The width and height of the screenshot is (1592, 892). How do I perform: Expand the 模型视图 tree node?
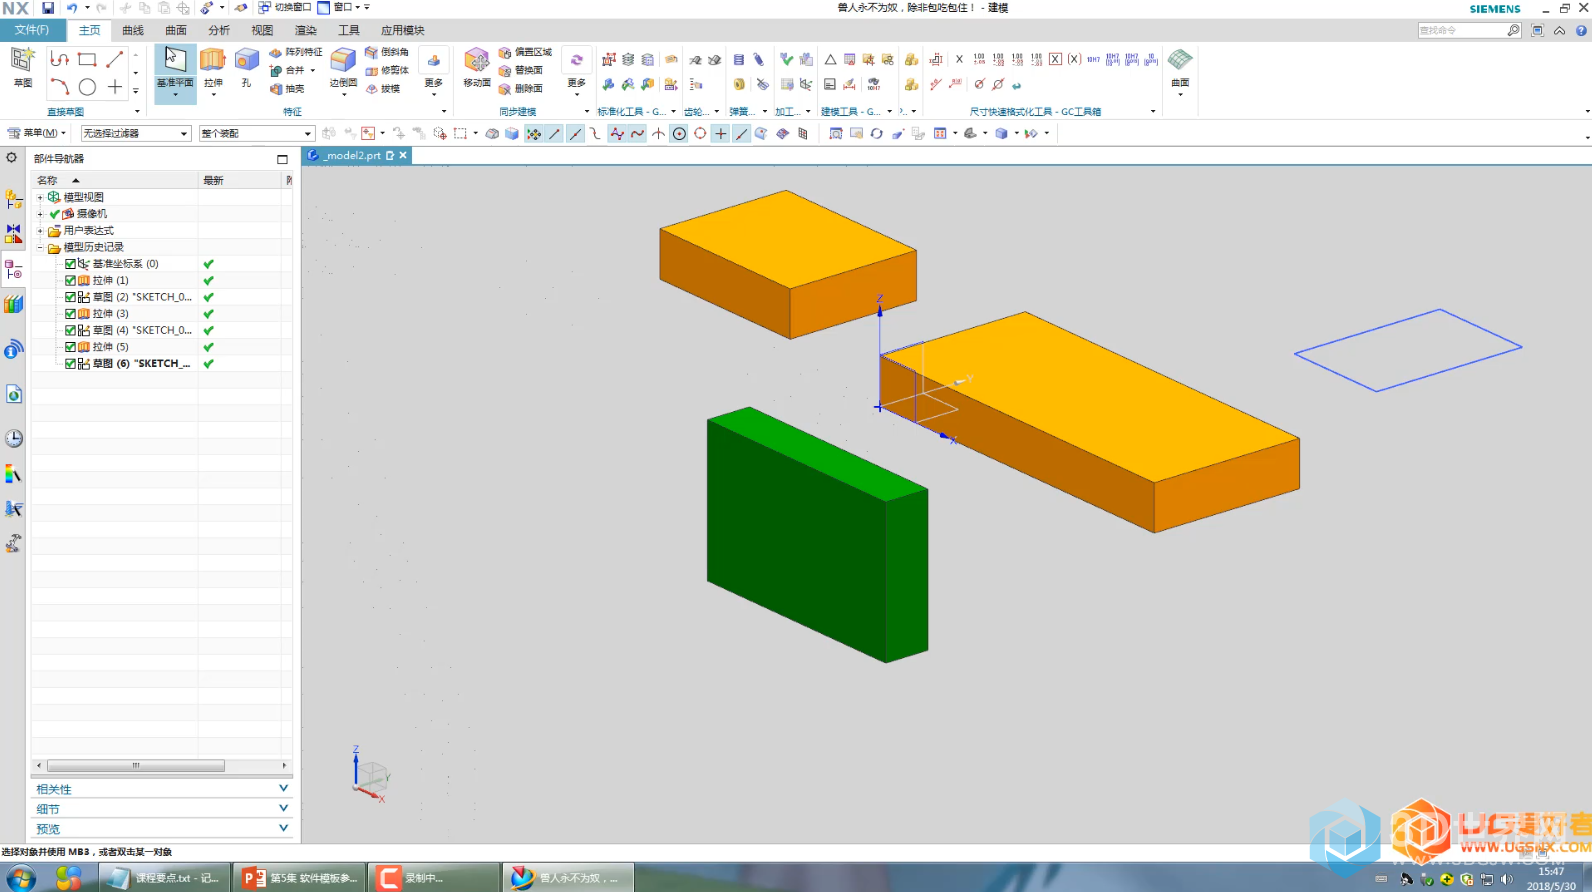(40, 197)
